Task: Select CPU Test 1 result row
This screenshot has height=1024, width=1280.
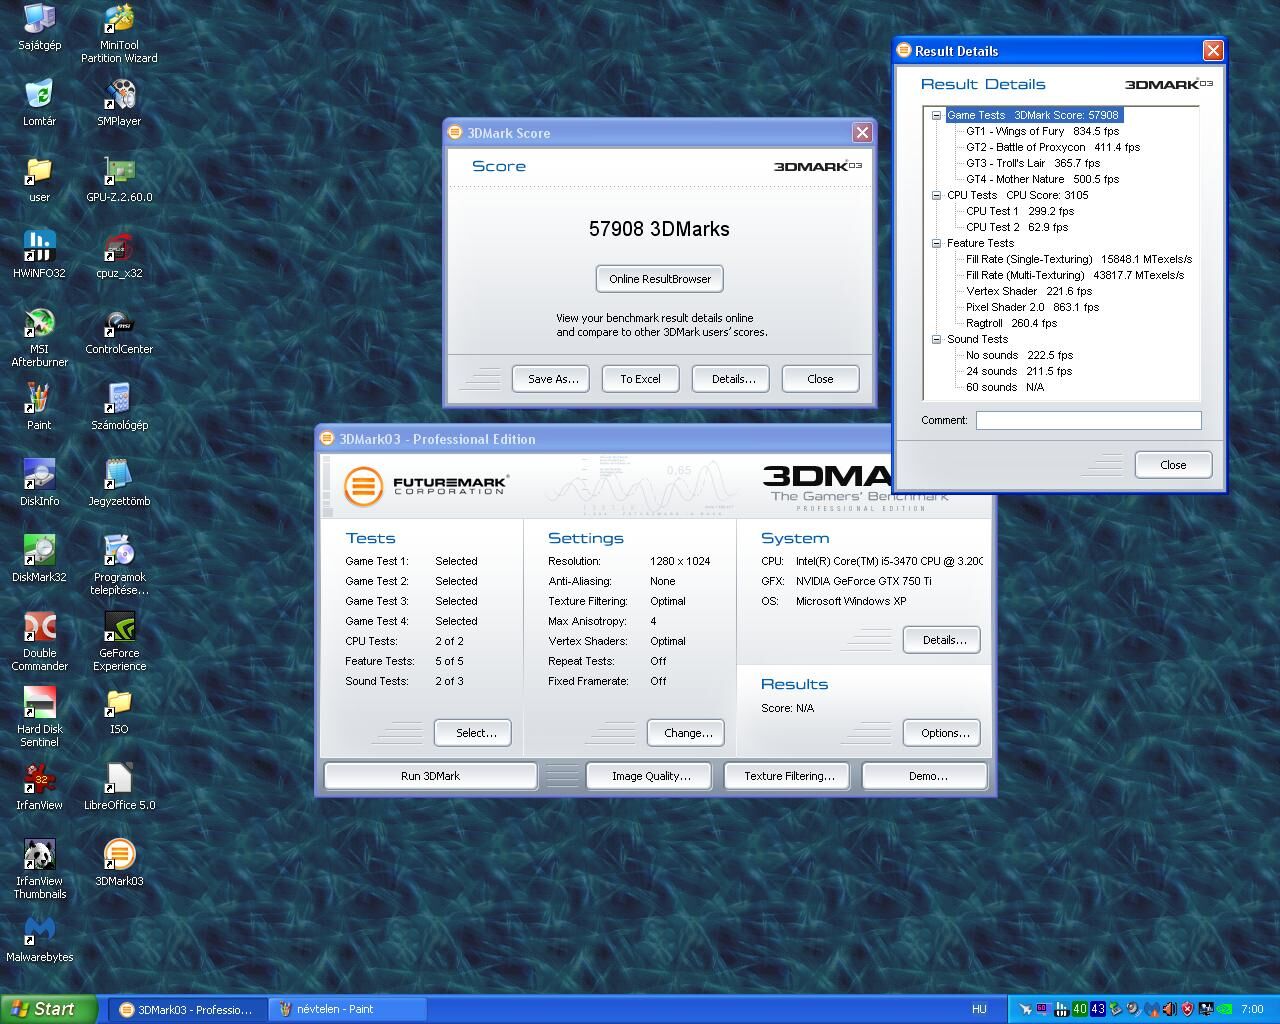Action: click(x=1020, y=211)
